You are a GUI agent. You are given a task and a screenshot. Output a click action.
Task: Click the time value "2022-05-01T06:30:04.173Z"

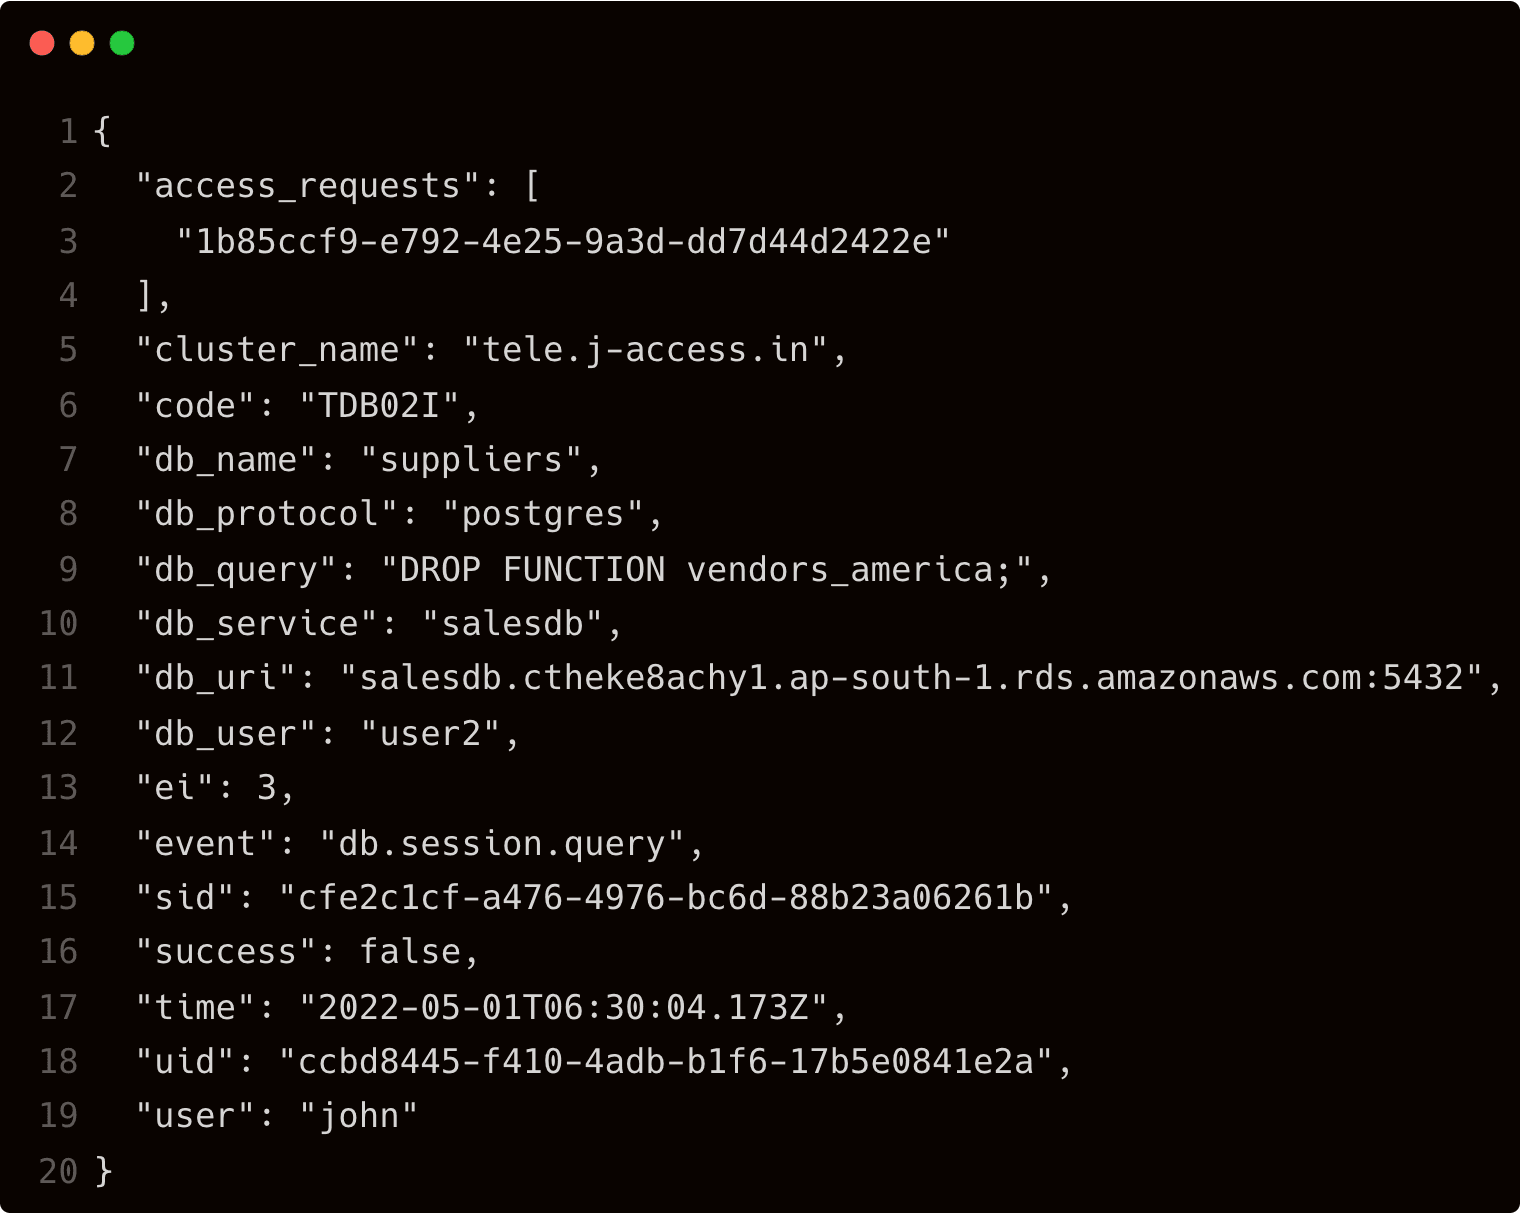[563, 1007]
